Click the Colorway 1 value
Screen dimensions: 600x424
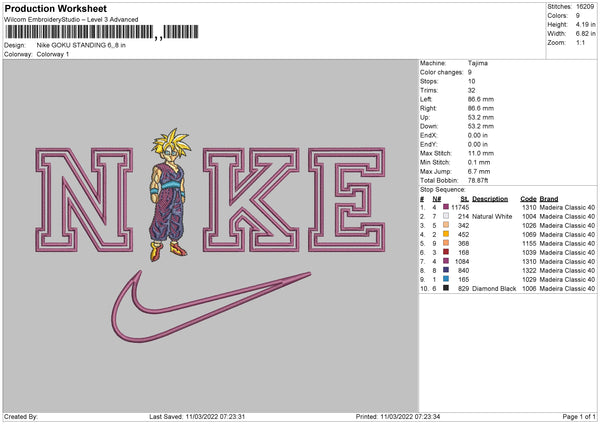(x=53, y=54)
